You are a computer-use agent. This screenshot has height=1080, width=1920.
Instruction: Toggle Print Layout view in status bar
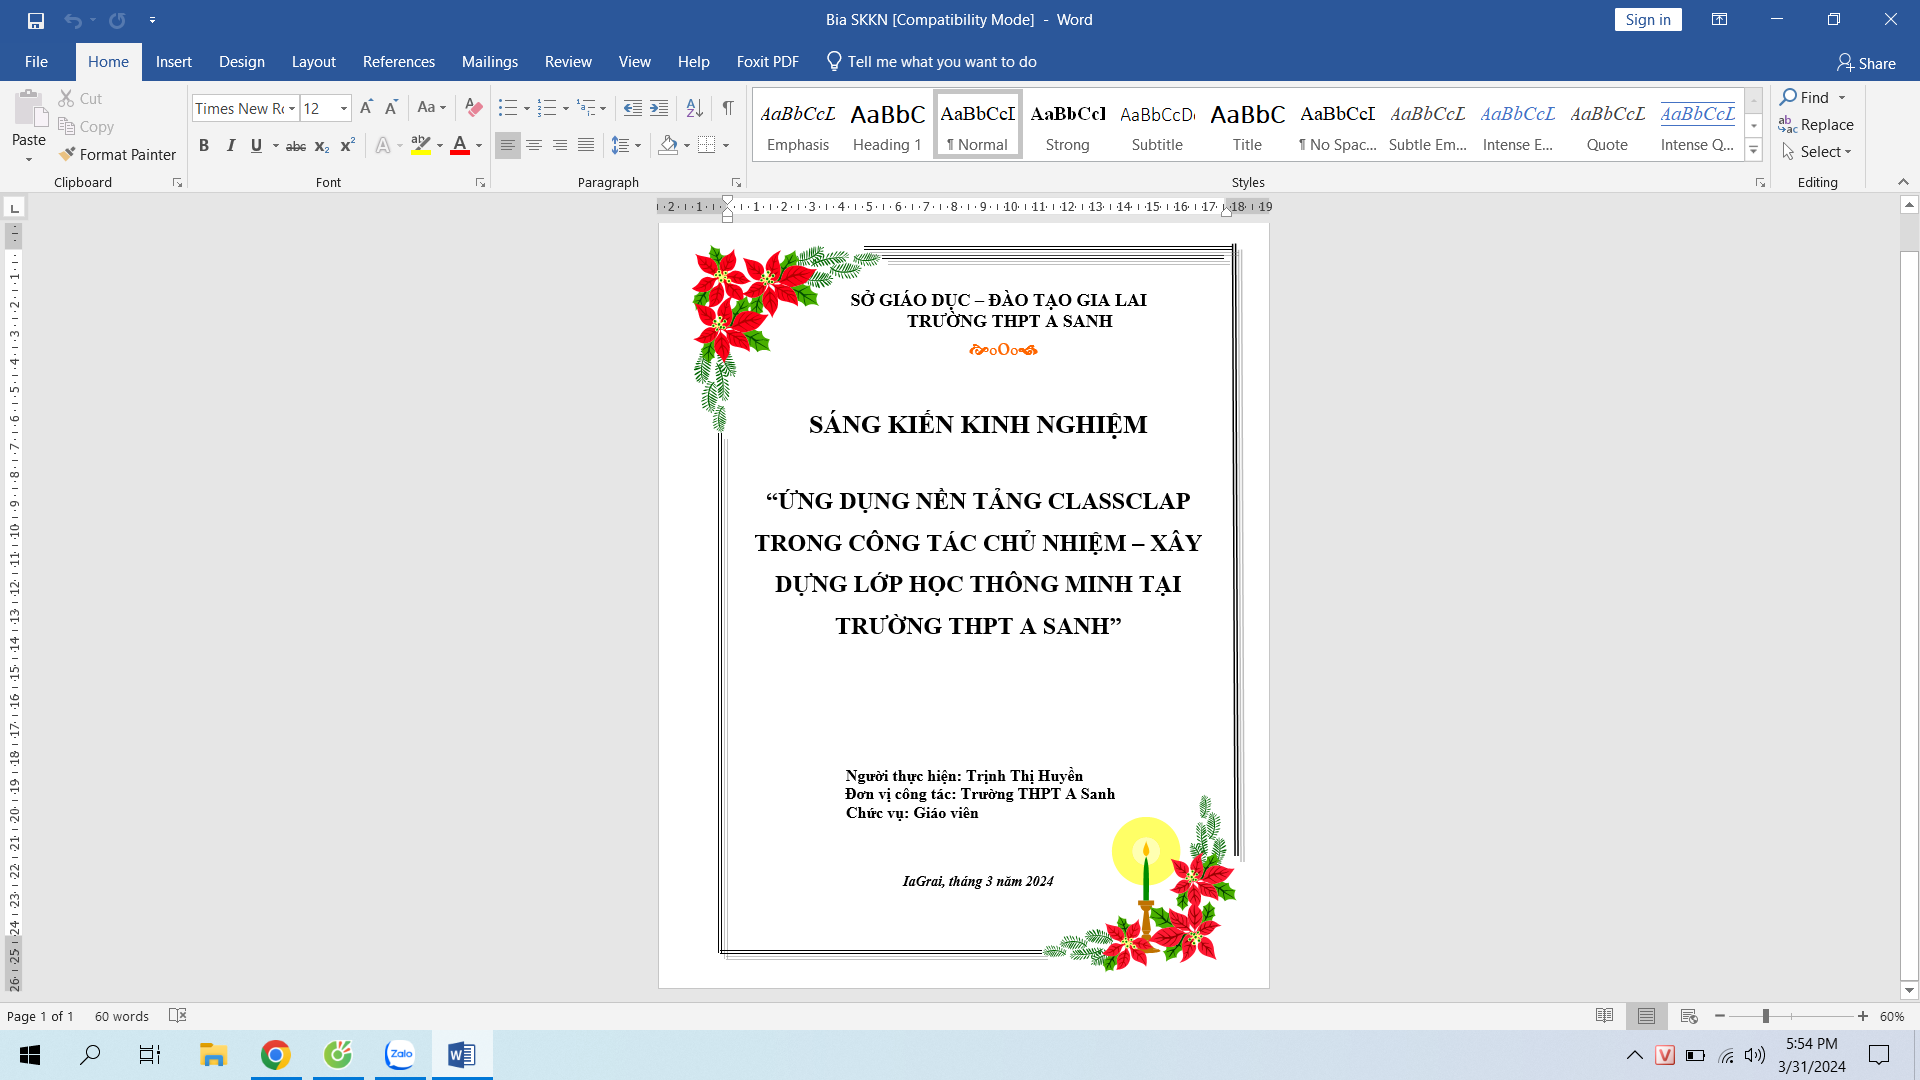click(1647, 1016)
